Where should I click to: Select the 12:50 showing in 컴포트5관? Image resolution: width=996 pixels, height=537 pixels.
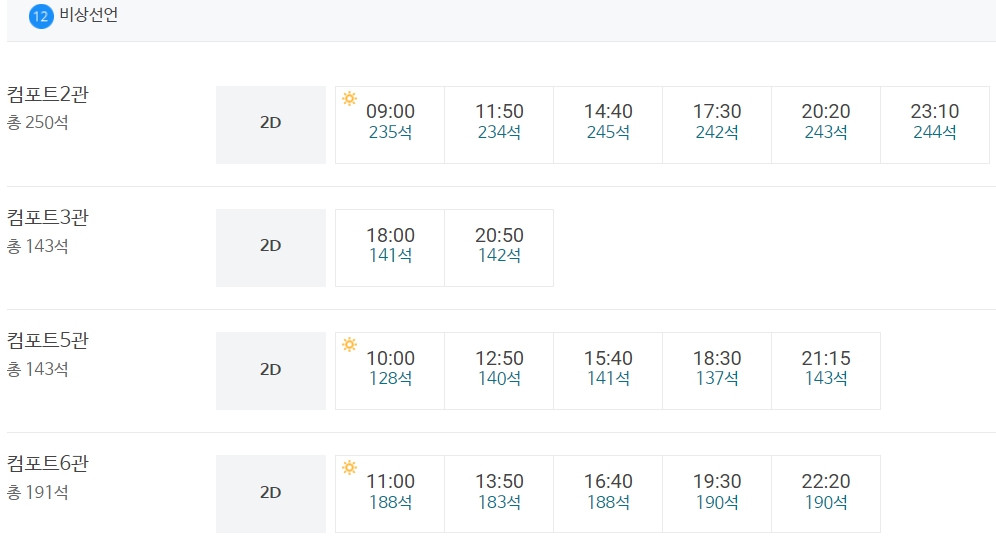(x=499, y=371)
